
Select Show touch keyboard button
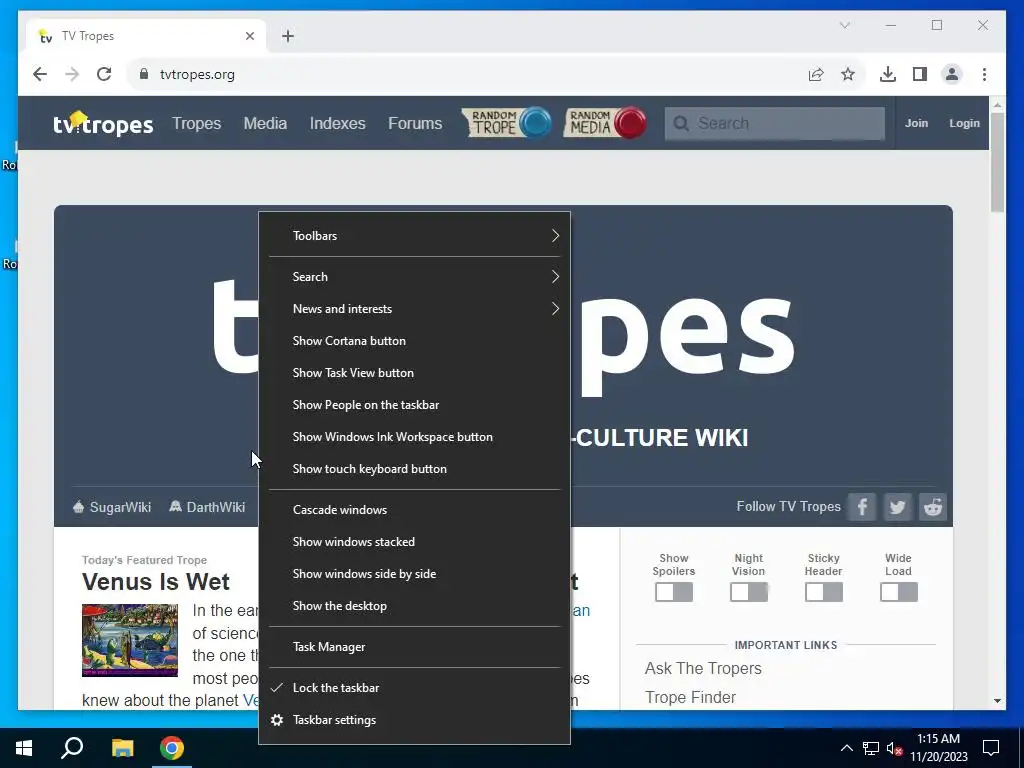pyautogui.click(x=415, y=469)
